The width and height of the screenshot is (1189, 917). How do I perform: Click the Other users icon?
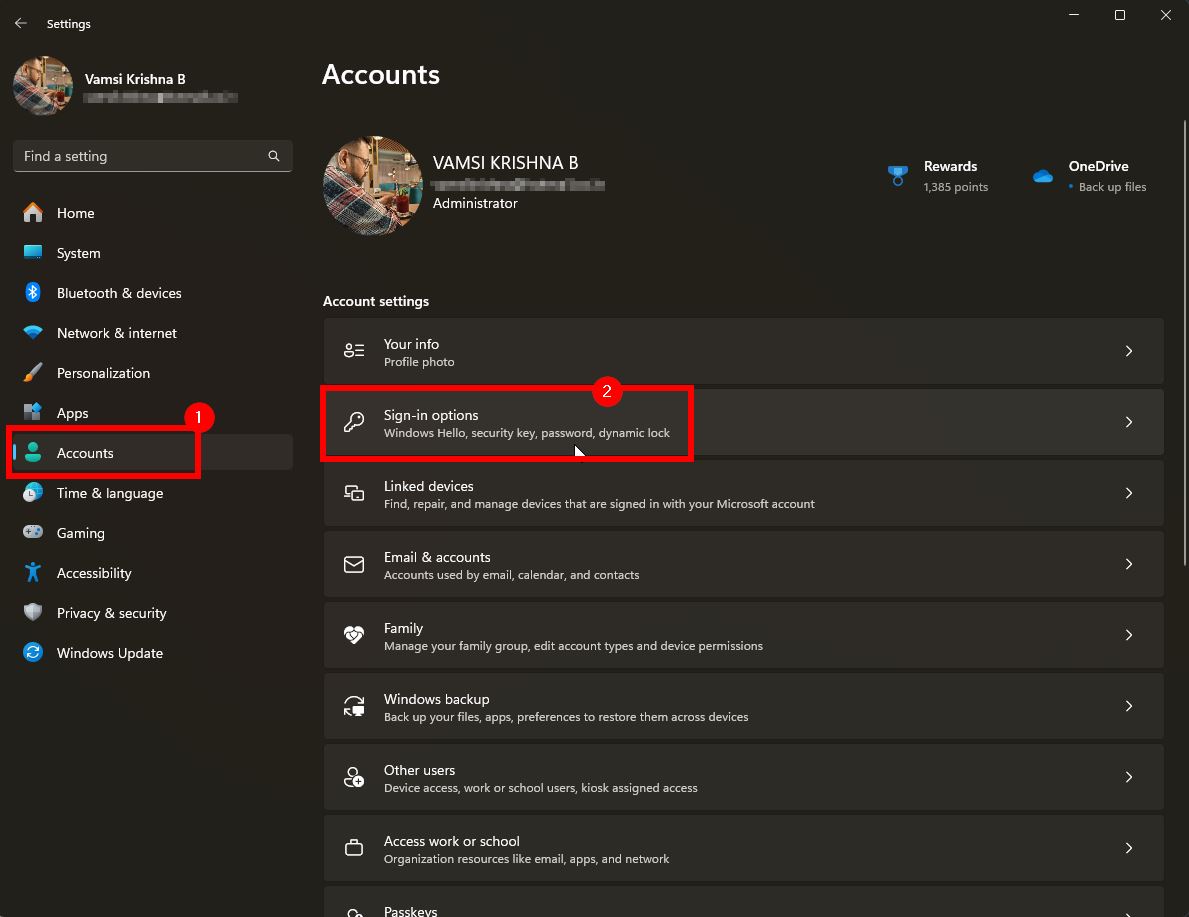tap(354, 777)
